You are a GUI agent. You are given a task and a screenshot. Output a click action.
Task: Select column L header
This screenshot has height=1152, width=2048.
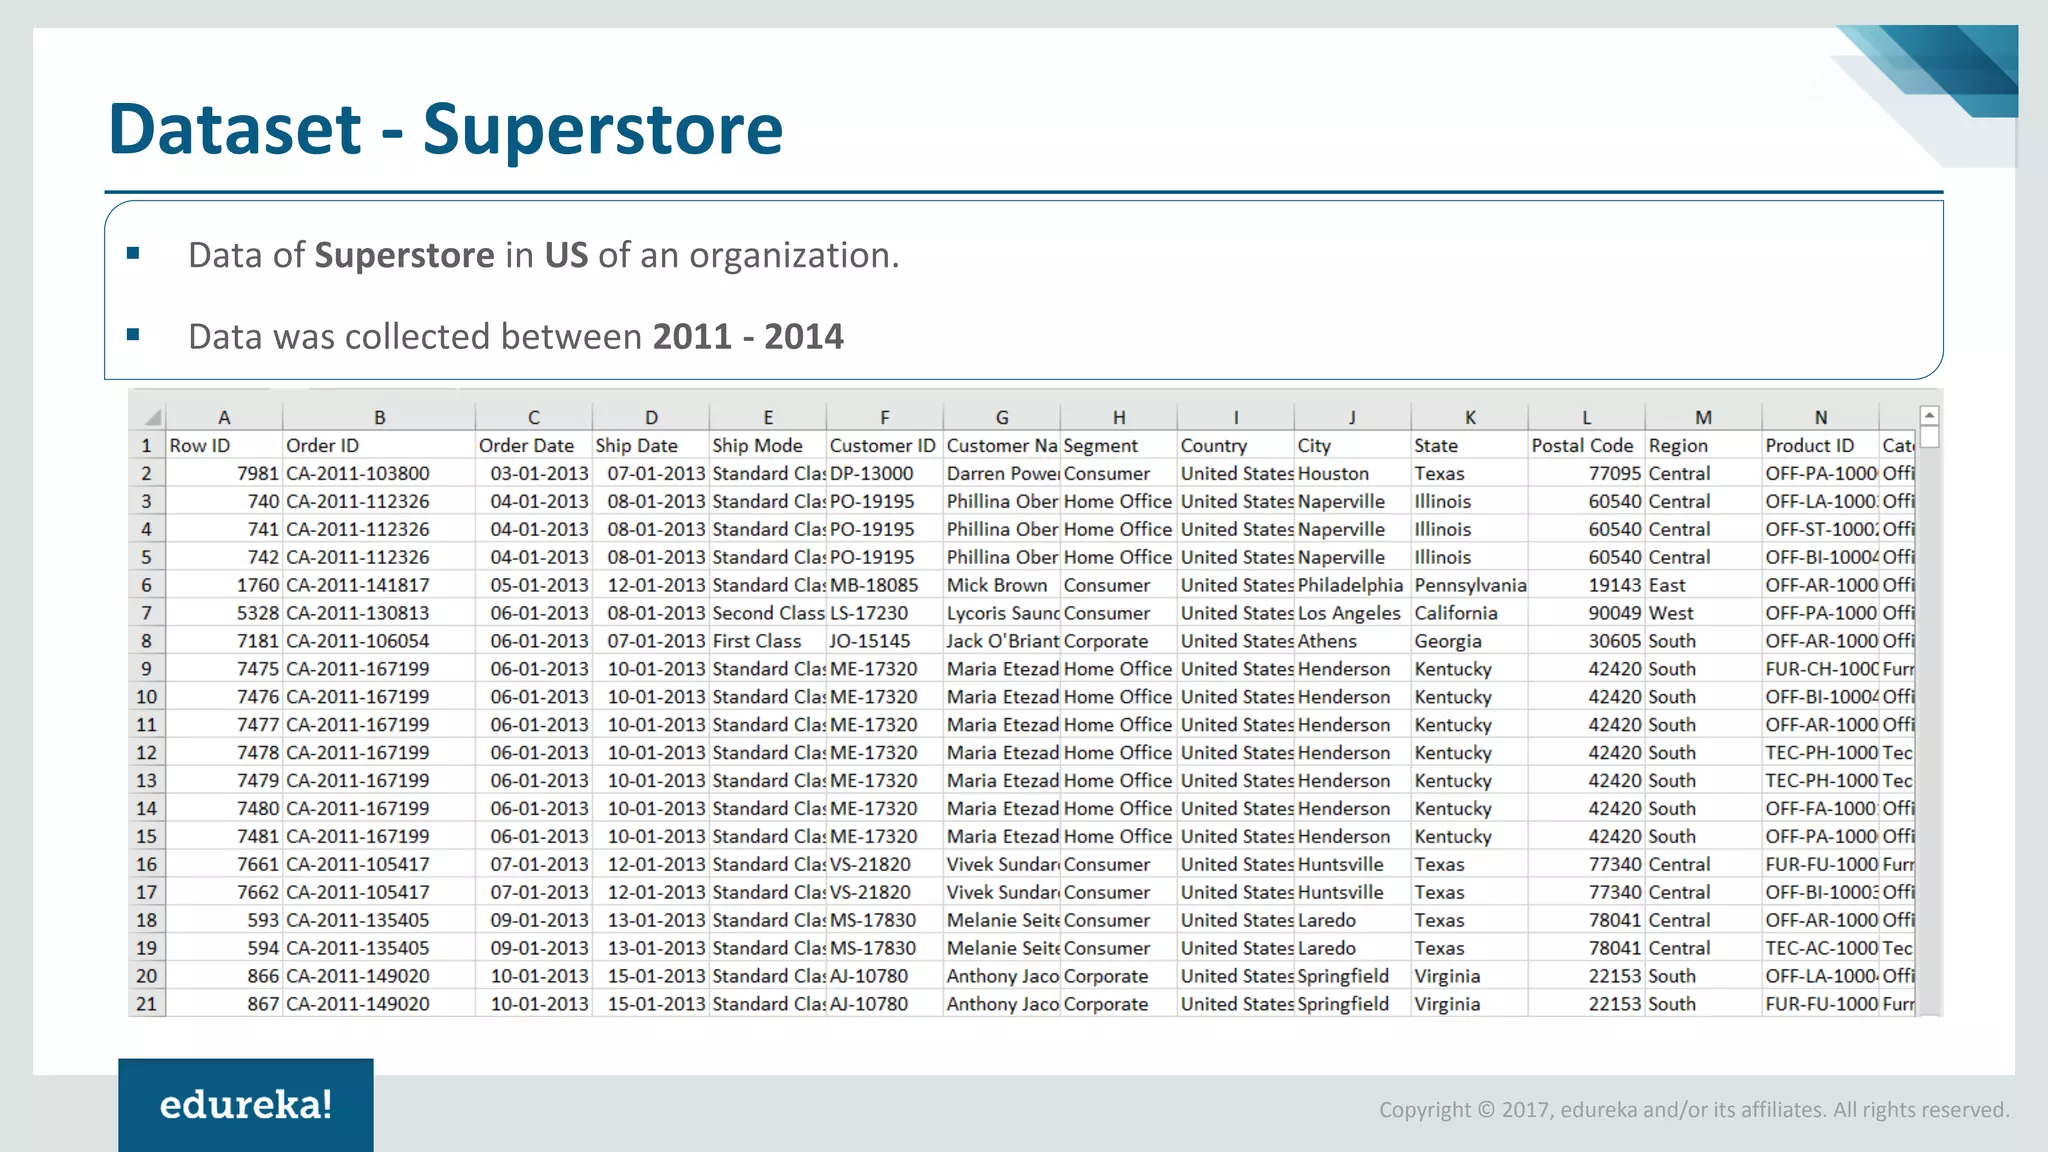tap(1587, 417)
